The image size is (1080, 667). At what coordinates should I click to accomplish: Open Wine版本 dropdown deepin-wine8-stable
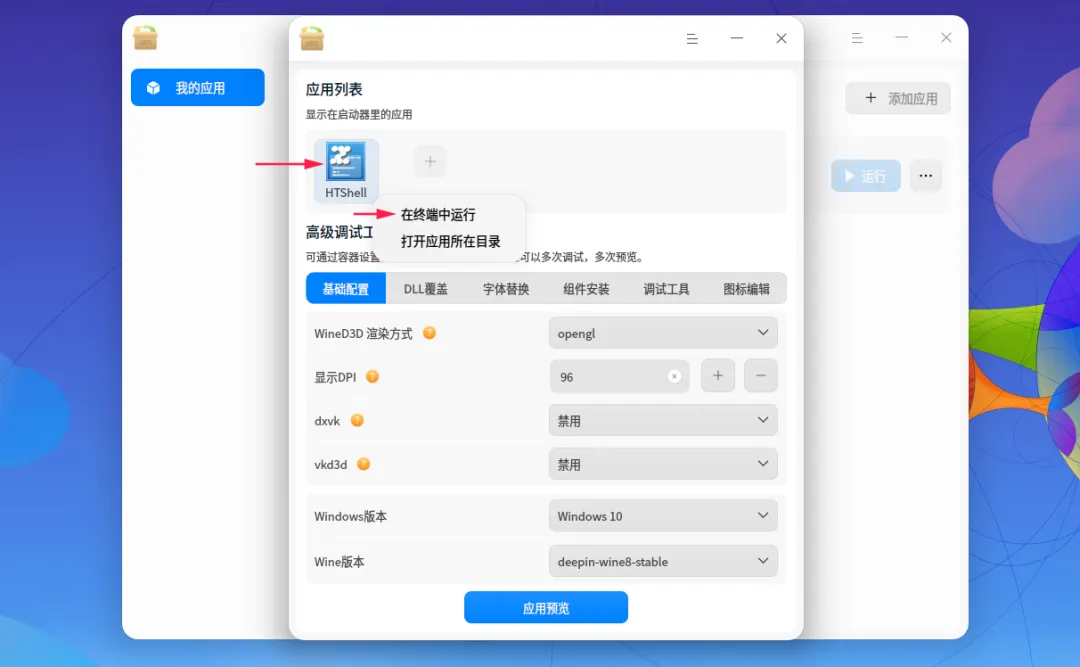(x=663, y=561)
